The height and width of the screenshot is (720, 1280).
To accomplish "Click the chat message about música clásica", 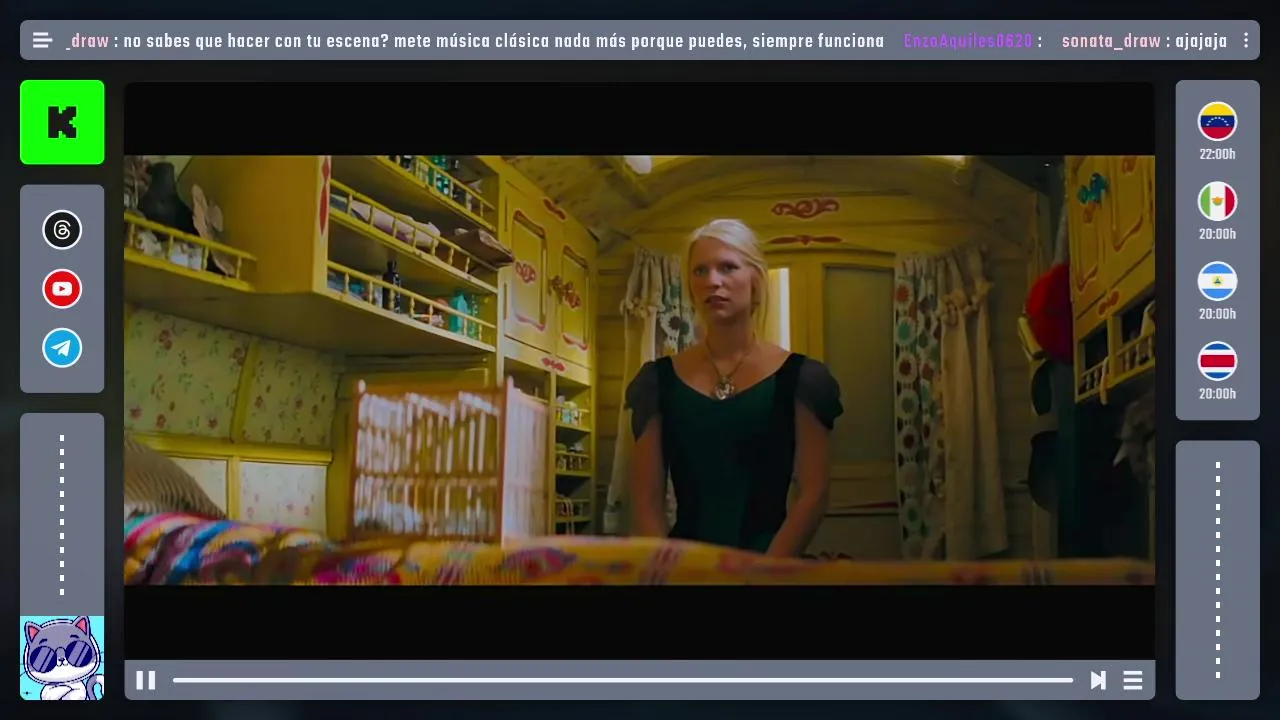I will (x=504, y=41).
